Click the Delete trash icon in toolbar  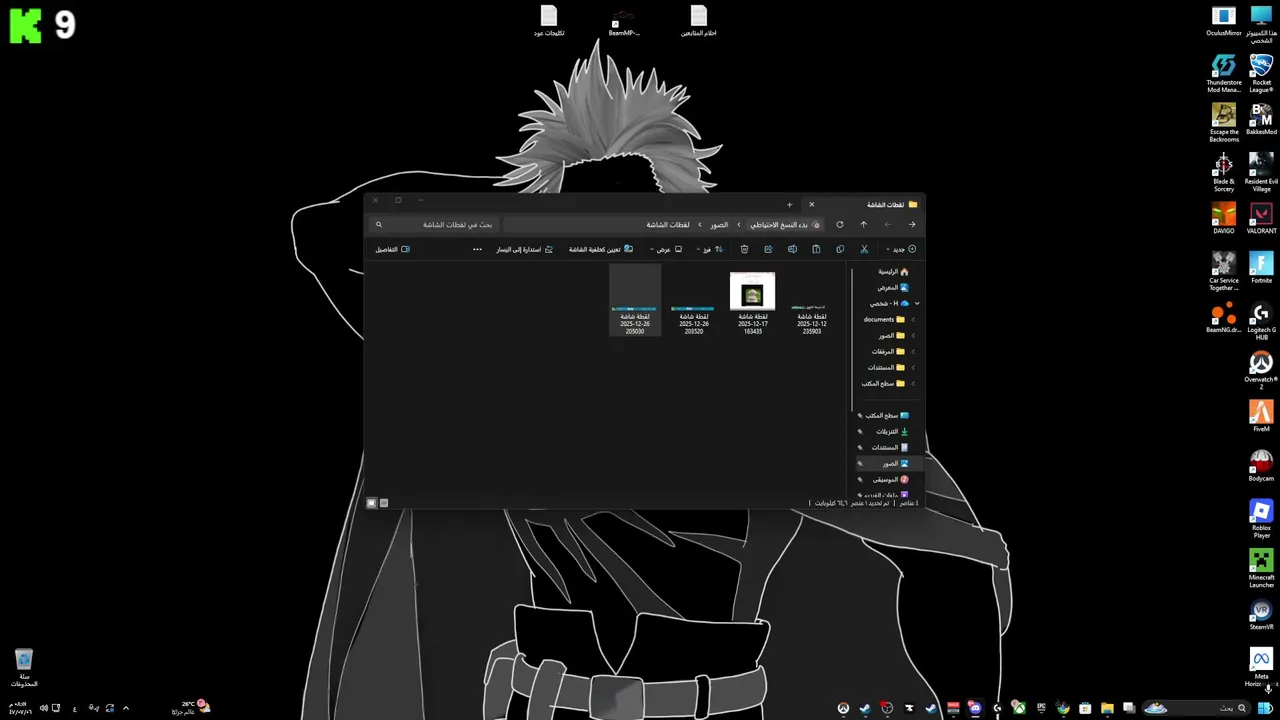click(744, 249)
